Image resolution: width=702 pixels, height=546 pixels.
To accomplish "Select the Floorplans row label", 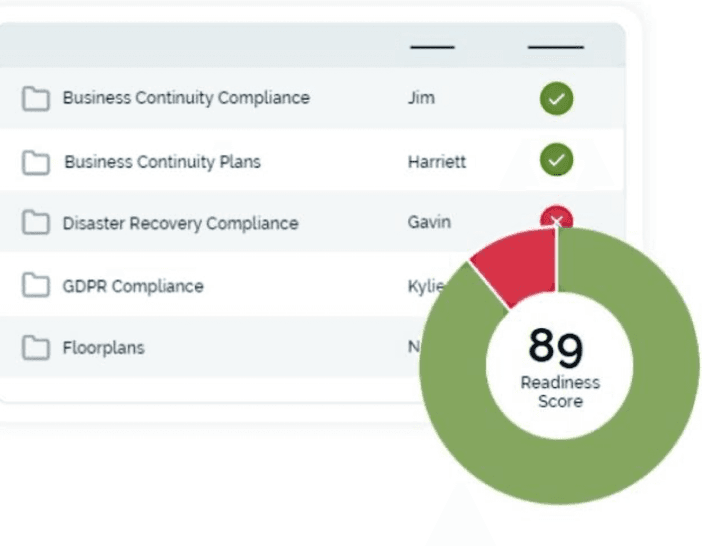I will point(103,348).
